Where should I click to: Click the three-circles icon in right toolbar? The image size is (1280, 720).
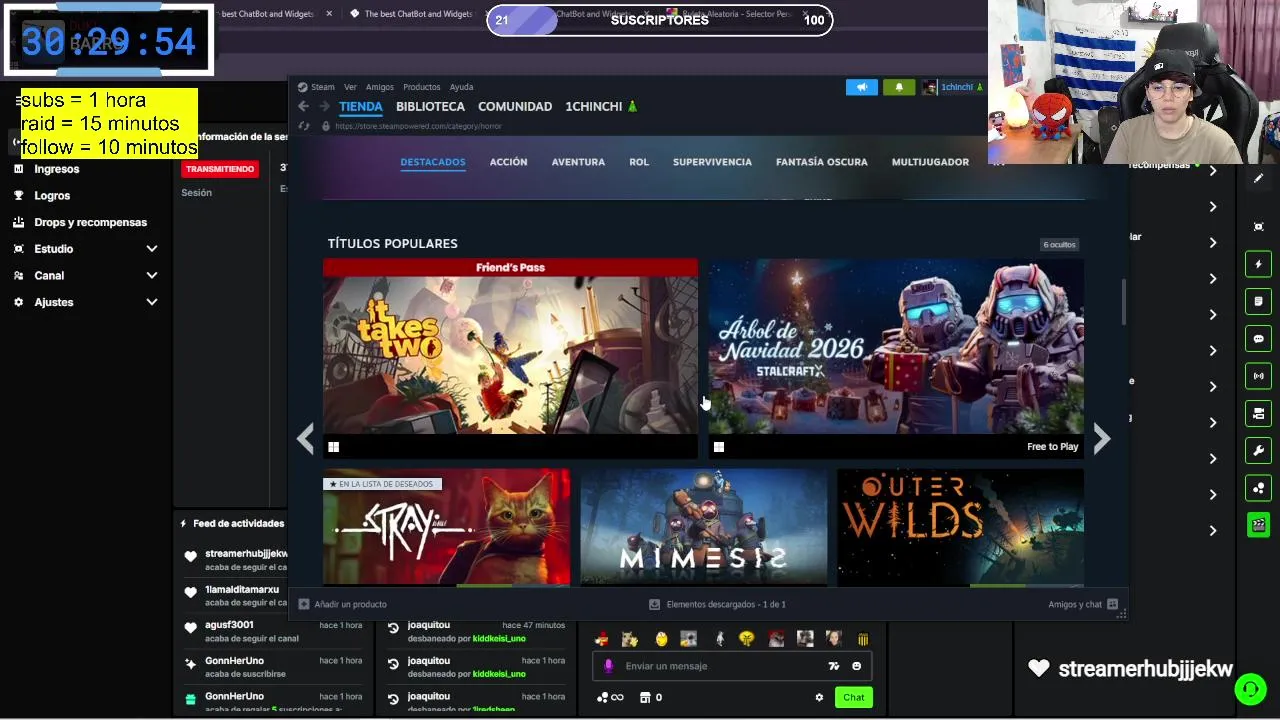click(1258, 488)
